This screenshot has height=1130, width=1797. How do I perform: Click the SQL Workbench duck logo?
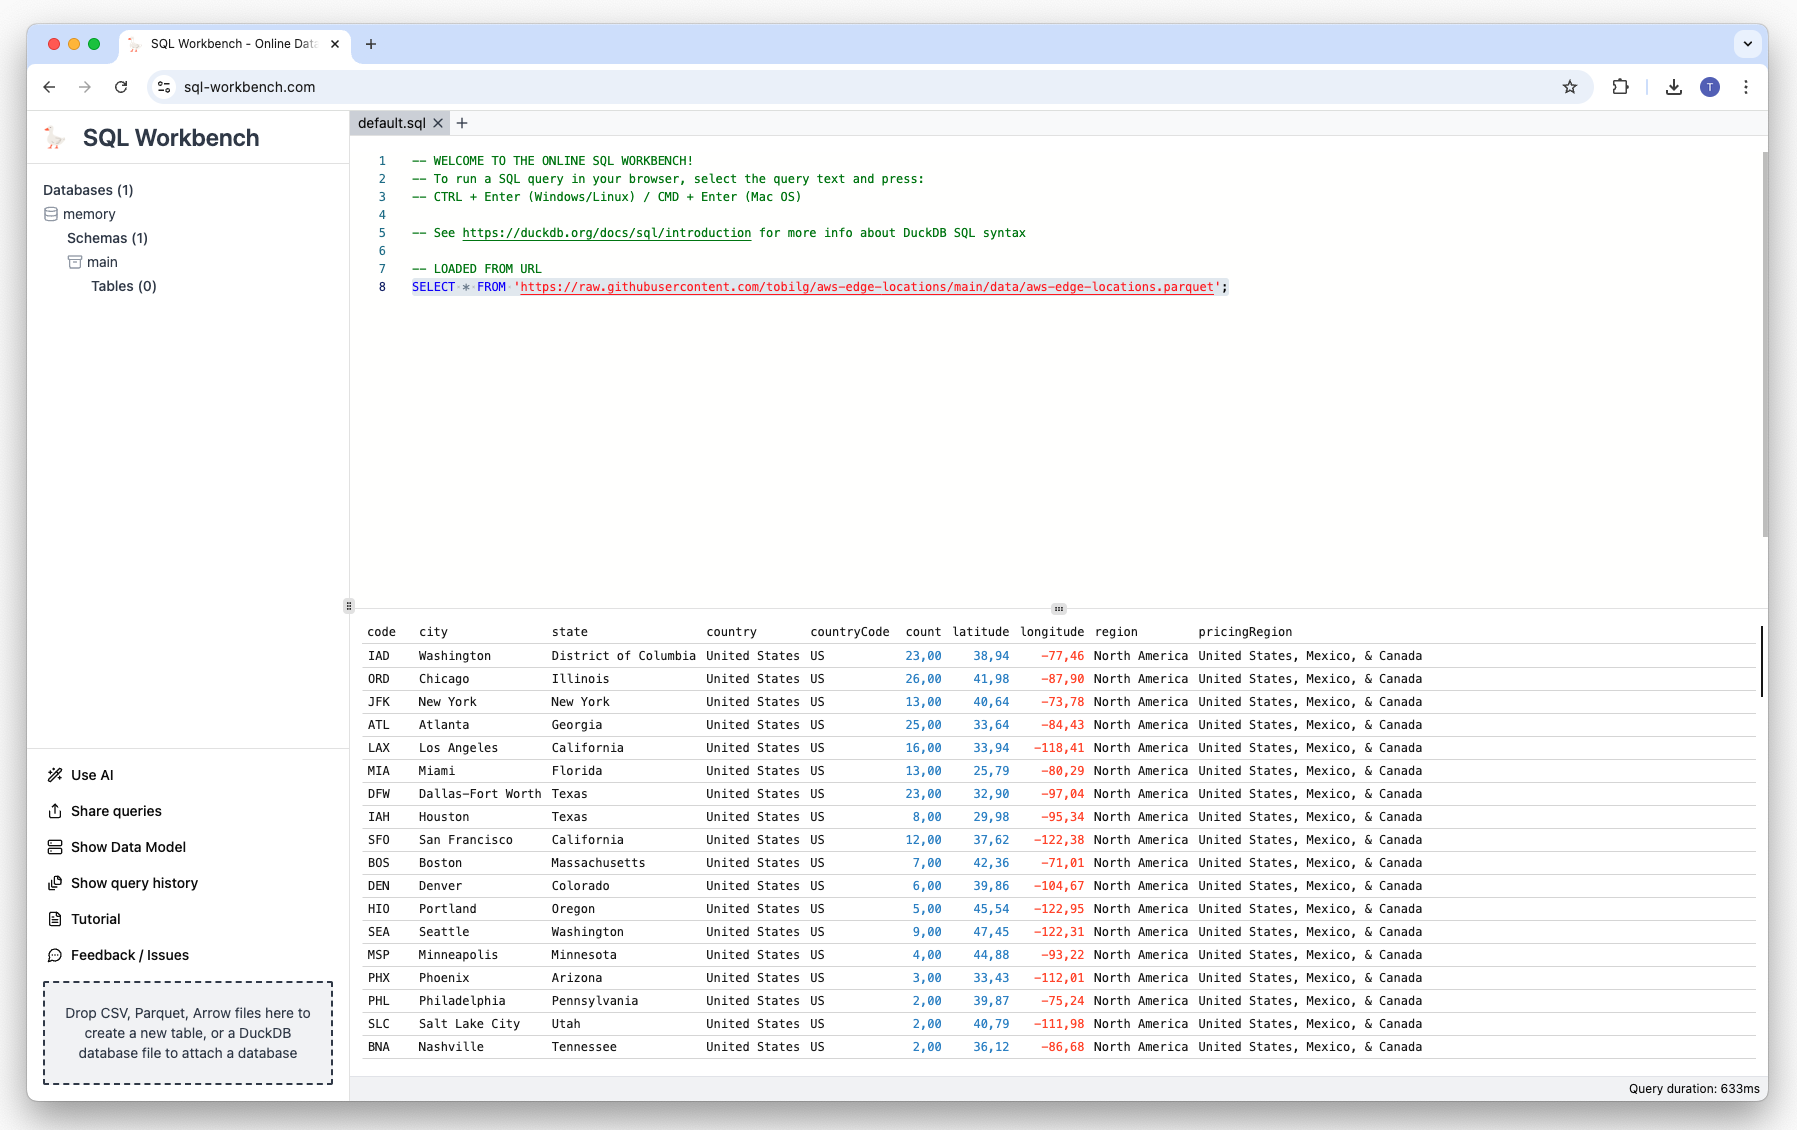53,137
